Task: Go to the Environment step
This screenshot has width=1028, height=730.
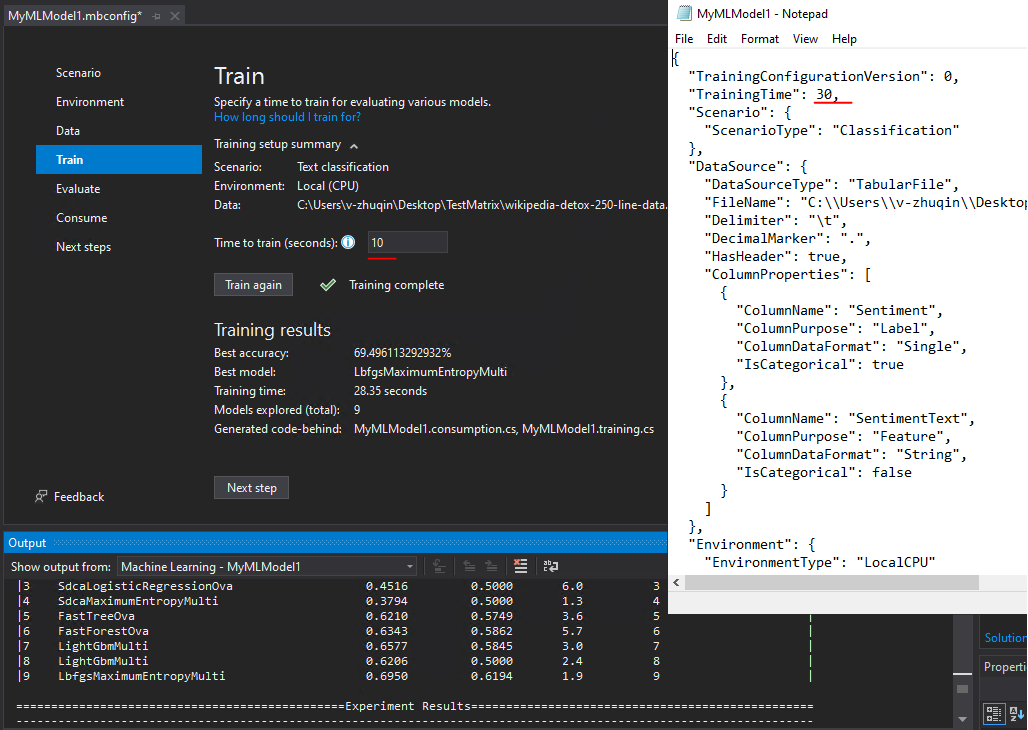Action: tap(90, 102)
